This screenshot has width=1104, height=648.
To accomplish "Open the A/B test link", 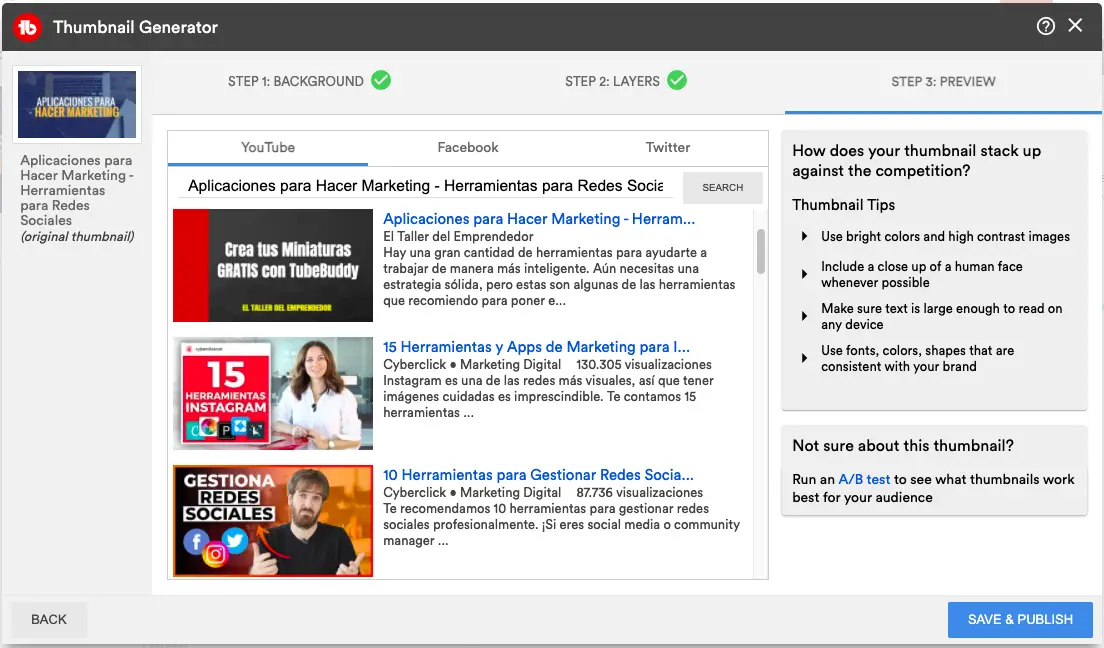I will pyautogui.click(x=864, y=479).
